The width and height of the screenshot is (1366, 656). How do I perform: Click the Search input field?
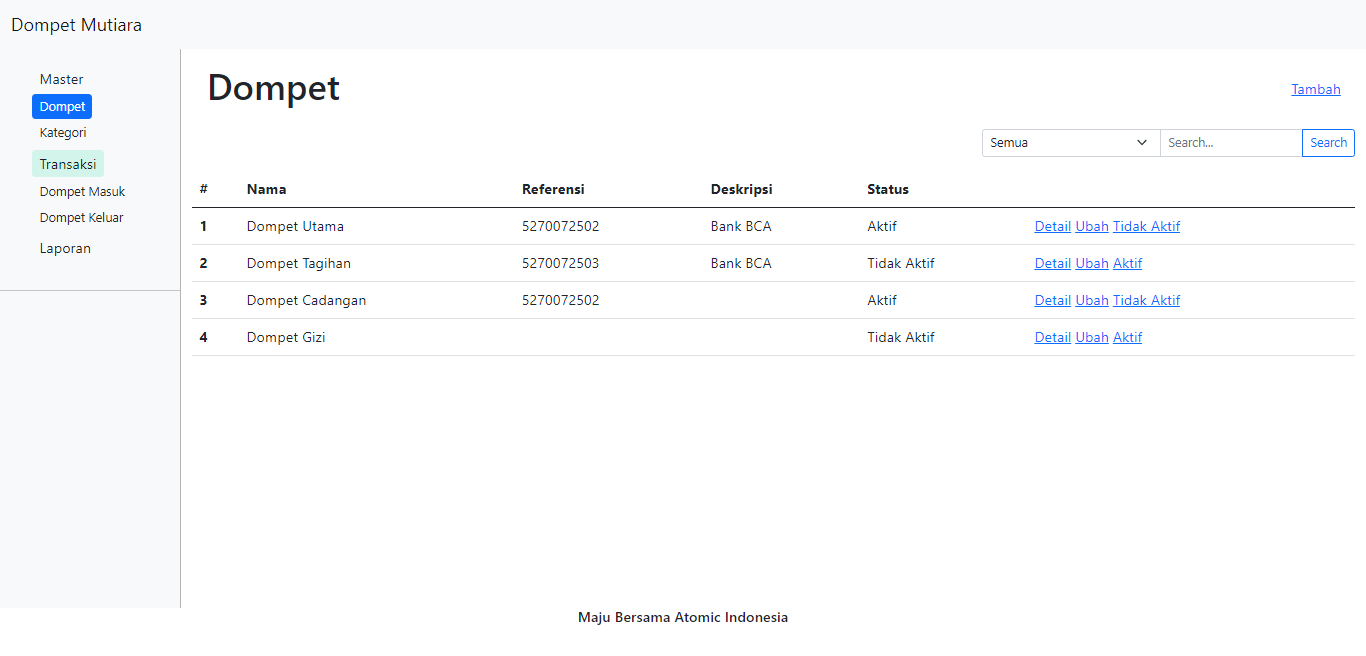pyautogui.click(x=1230, y=143)
